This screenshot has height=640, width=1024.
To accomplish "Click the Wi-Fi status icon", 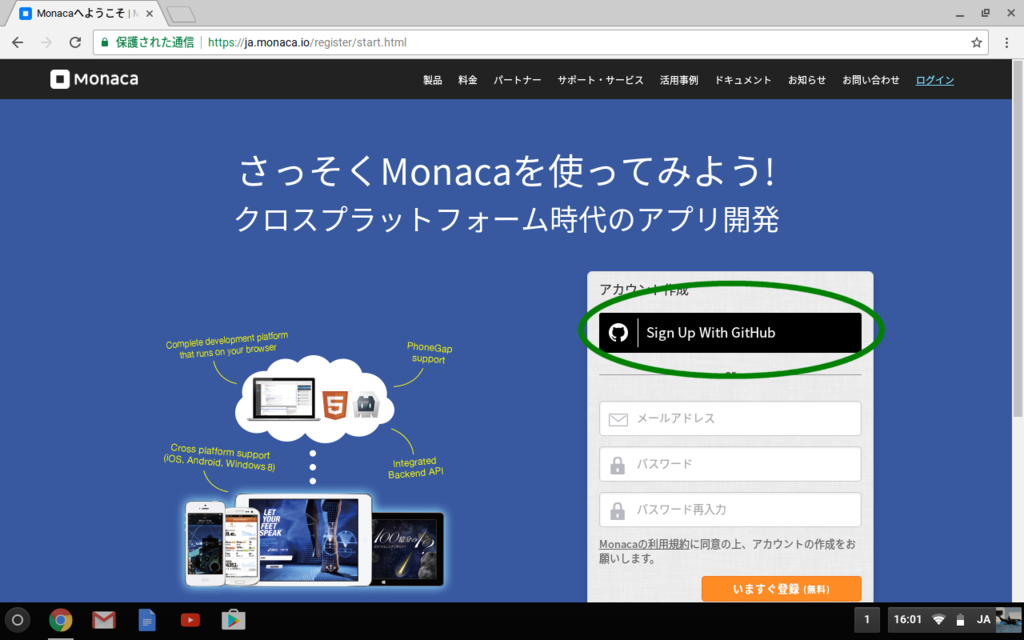I will point(938,620).
